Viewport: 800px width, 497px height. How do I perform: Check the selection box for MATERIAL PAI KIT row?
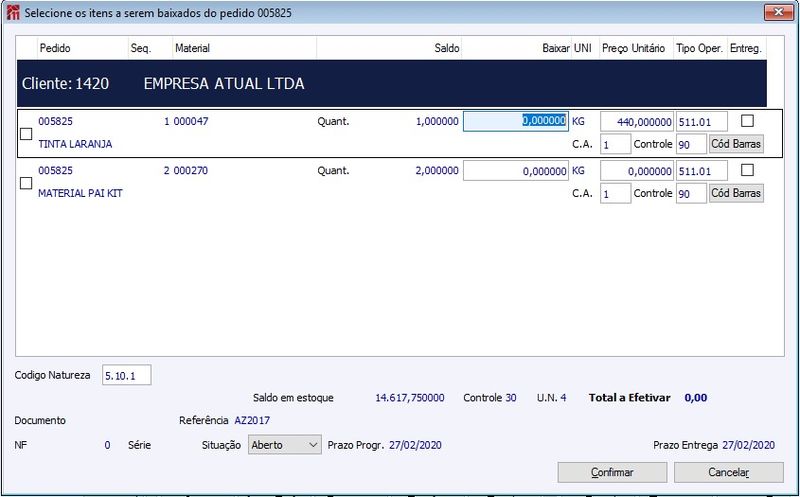(26, 183)
